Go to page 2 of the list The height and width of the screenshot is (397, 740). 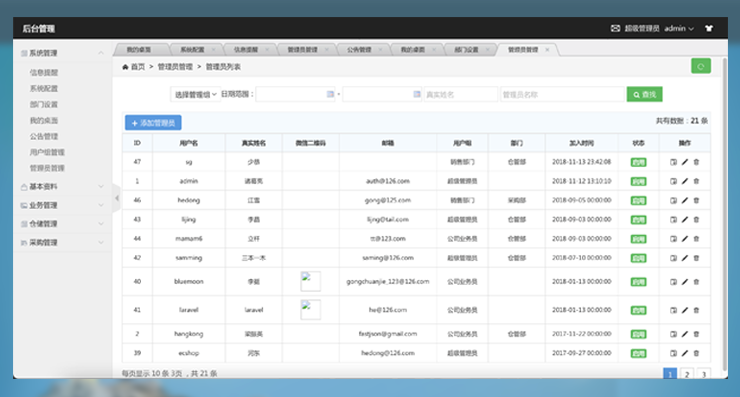tap(687, 374)
